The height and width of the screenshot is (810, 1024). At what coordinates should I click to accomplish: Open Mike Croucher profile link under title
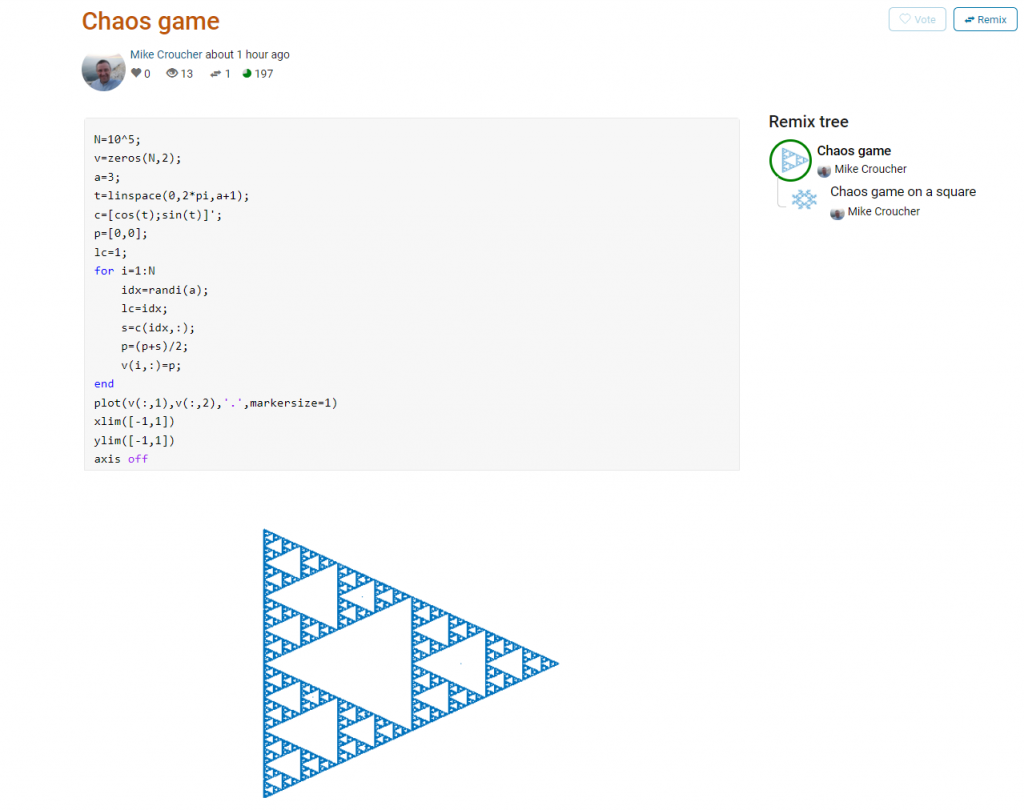pos(166,55)
